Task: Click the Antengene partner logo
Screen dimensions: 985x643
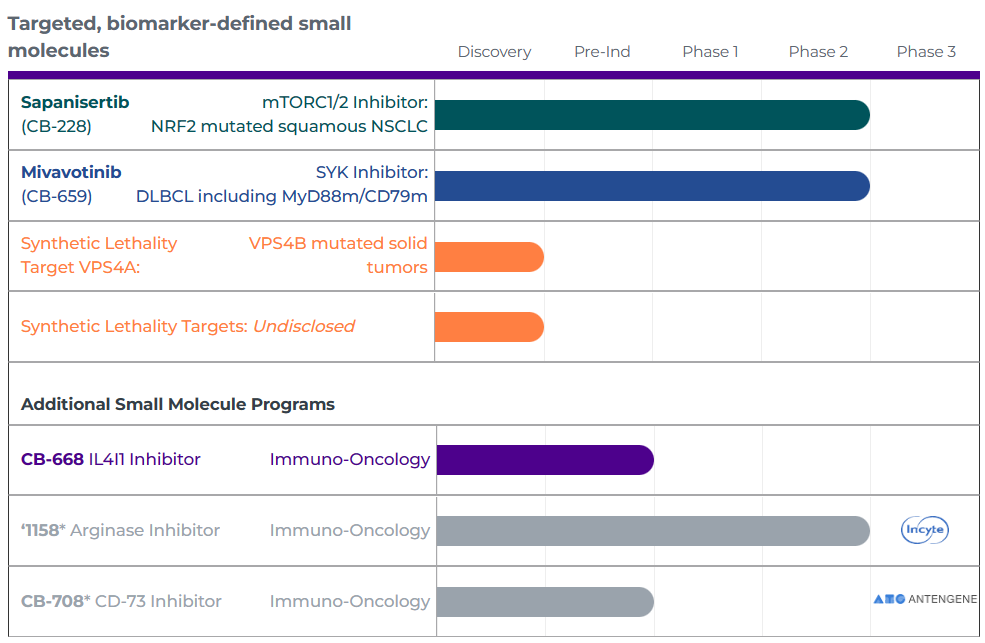Action: pyautogui.click(x=925, y=599)
